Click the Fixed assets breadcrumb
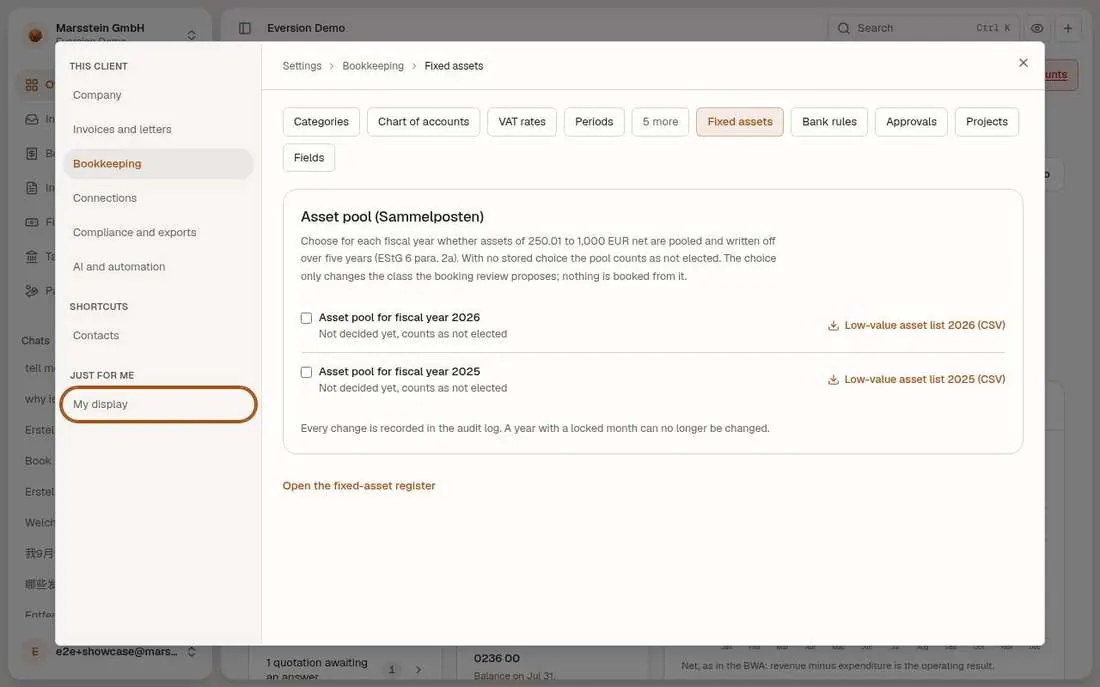This screenshot has width=1100, height=687. tap(454, 66)
